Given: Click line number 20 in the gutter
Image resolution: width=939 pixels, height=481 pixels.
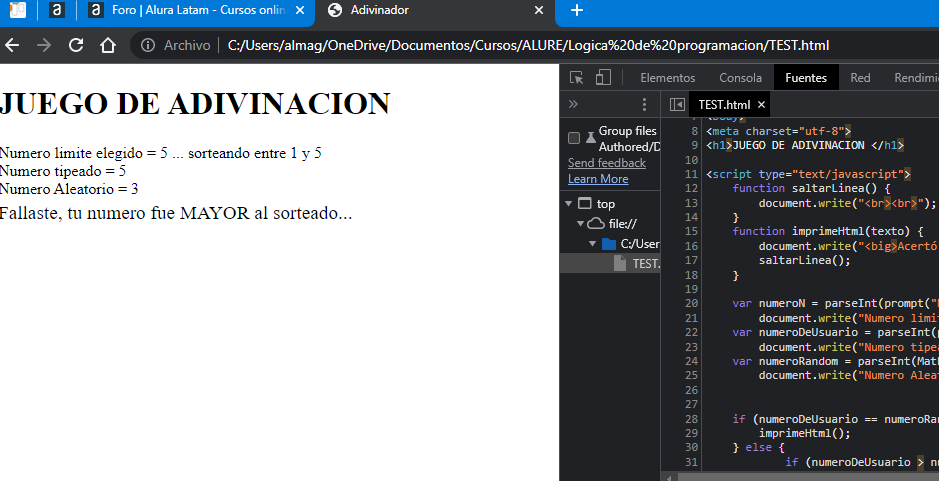Looking at the screenshot, I should [691, 303].
